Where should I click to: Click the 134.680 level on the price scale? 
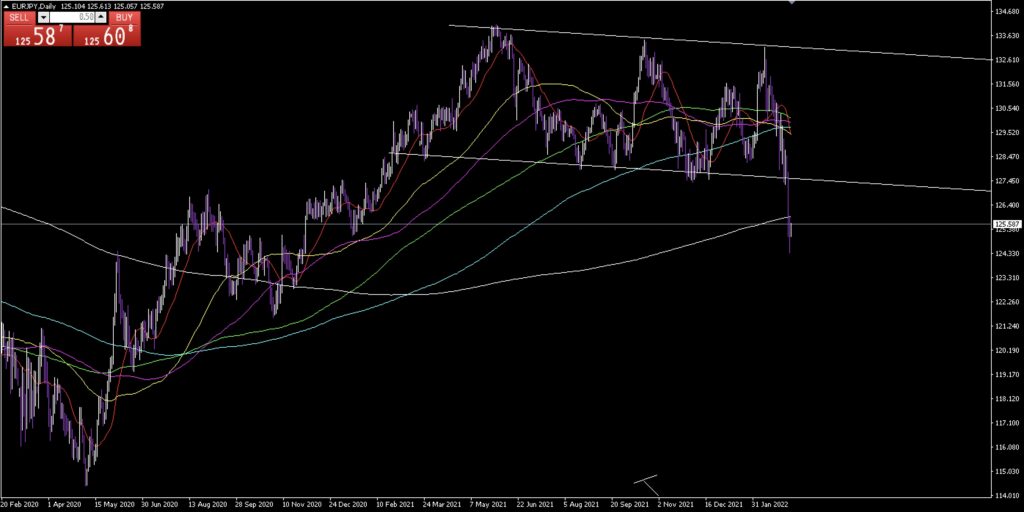click(1006, 11)
